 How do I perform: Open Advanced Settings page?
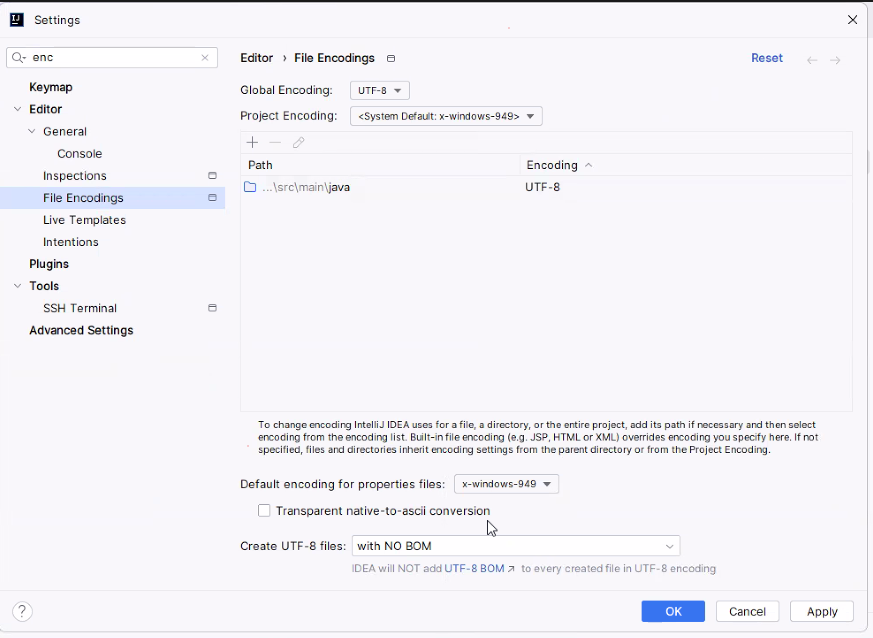[x=81, y=330]
